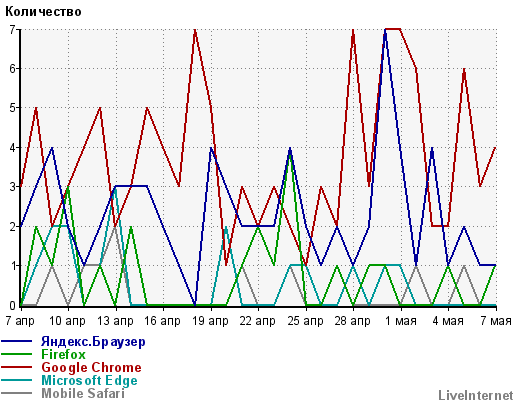The width and height of the screenshot is (520, 405).
Task: Click the 7 мая axis date
Action: [x=496, y=321]
